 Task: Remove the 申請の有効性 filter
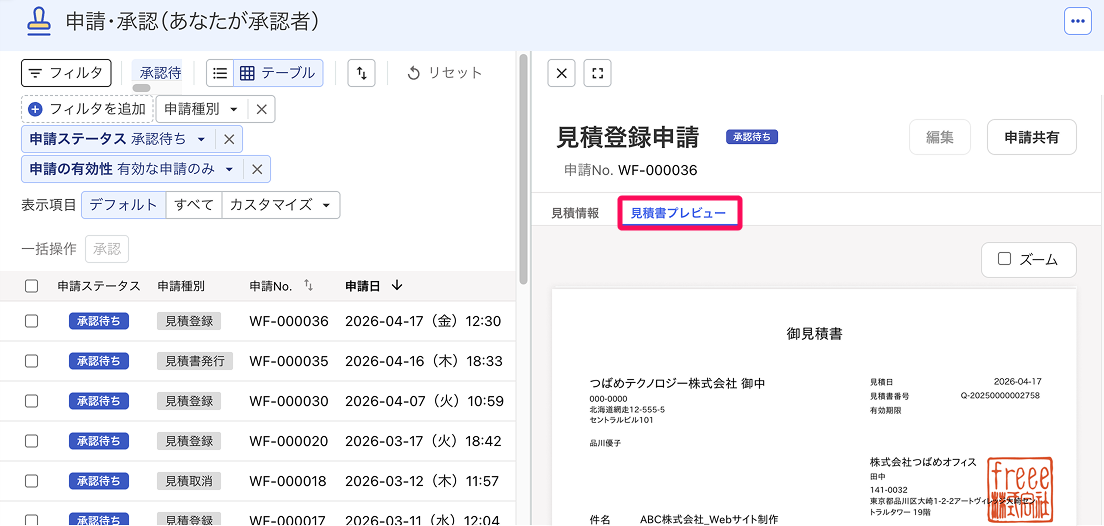pyautogui.click(x=257, y=169)
